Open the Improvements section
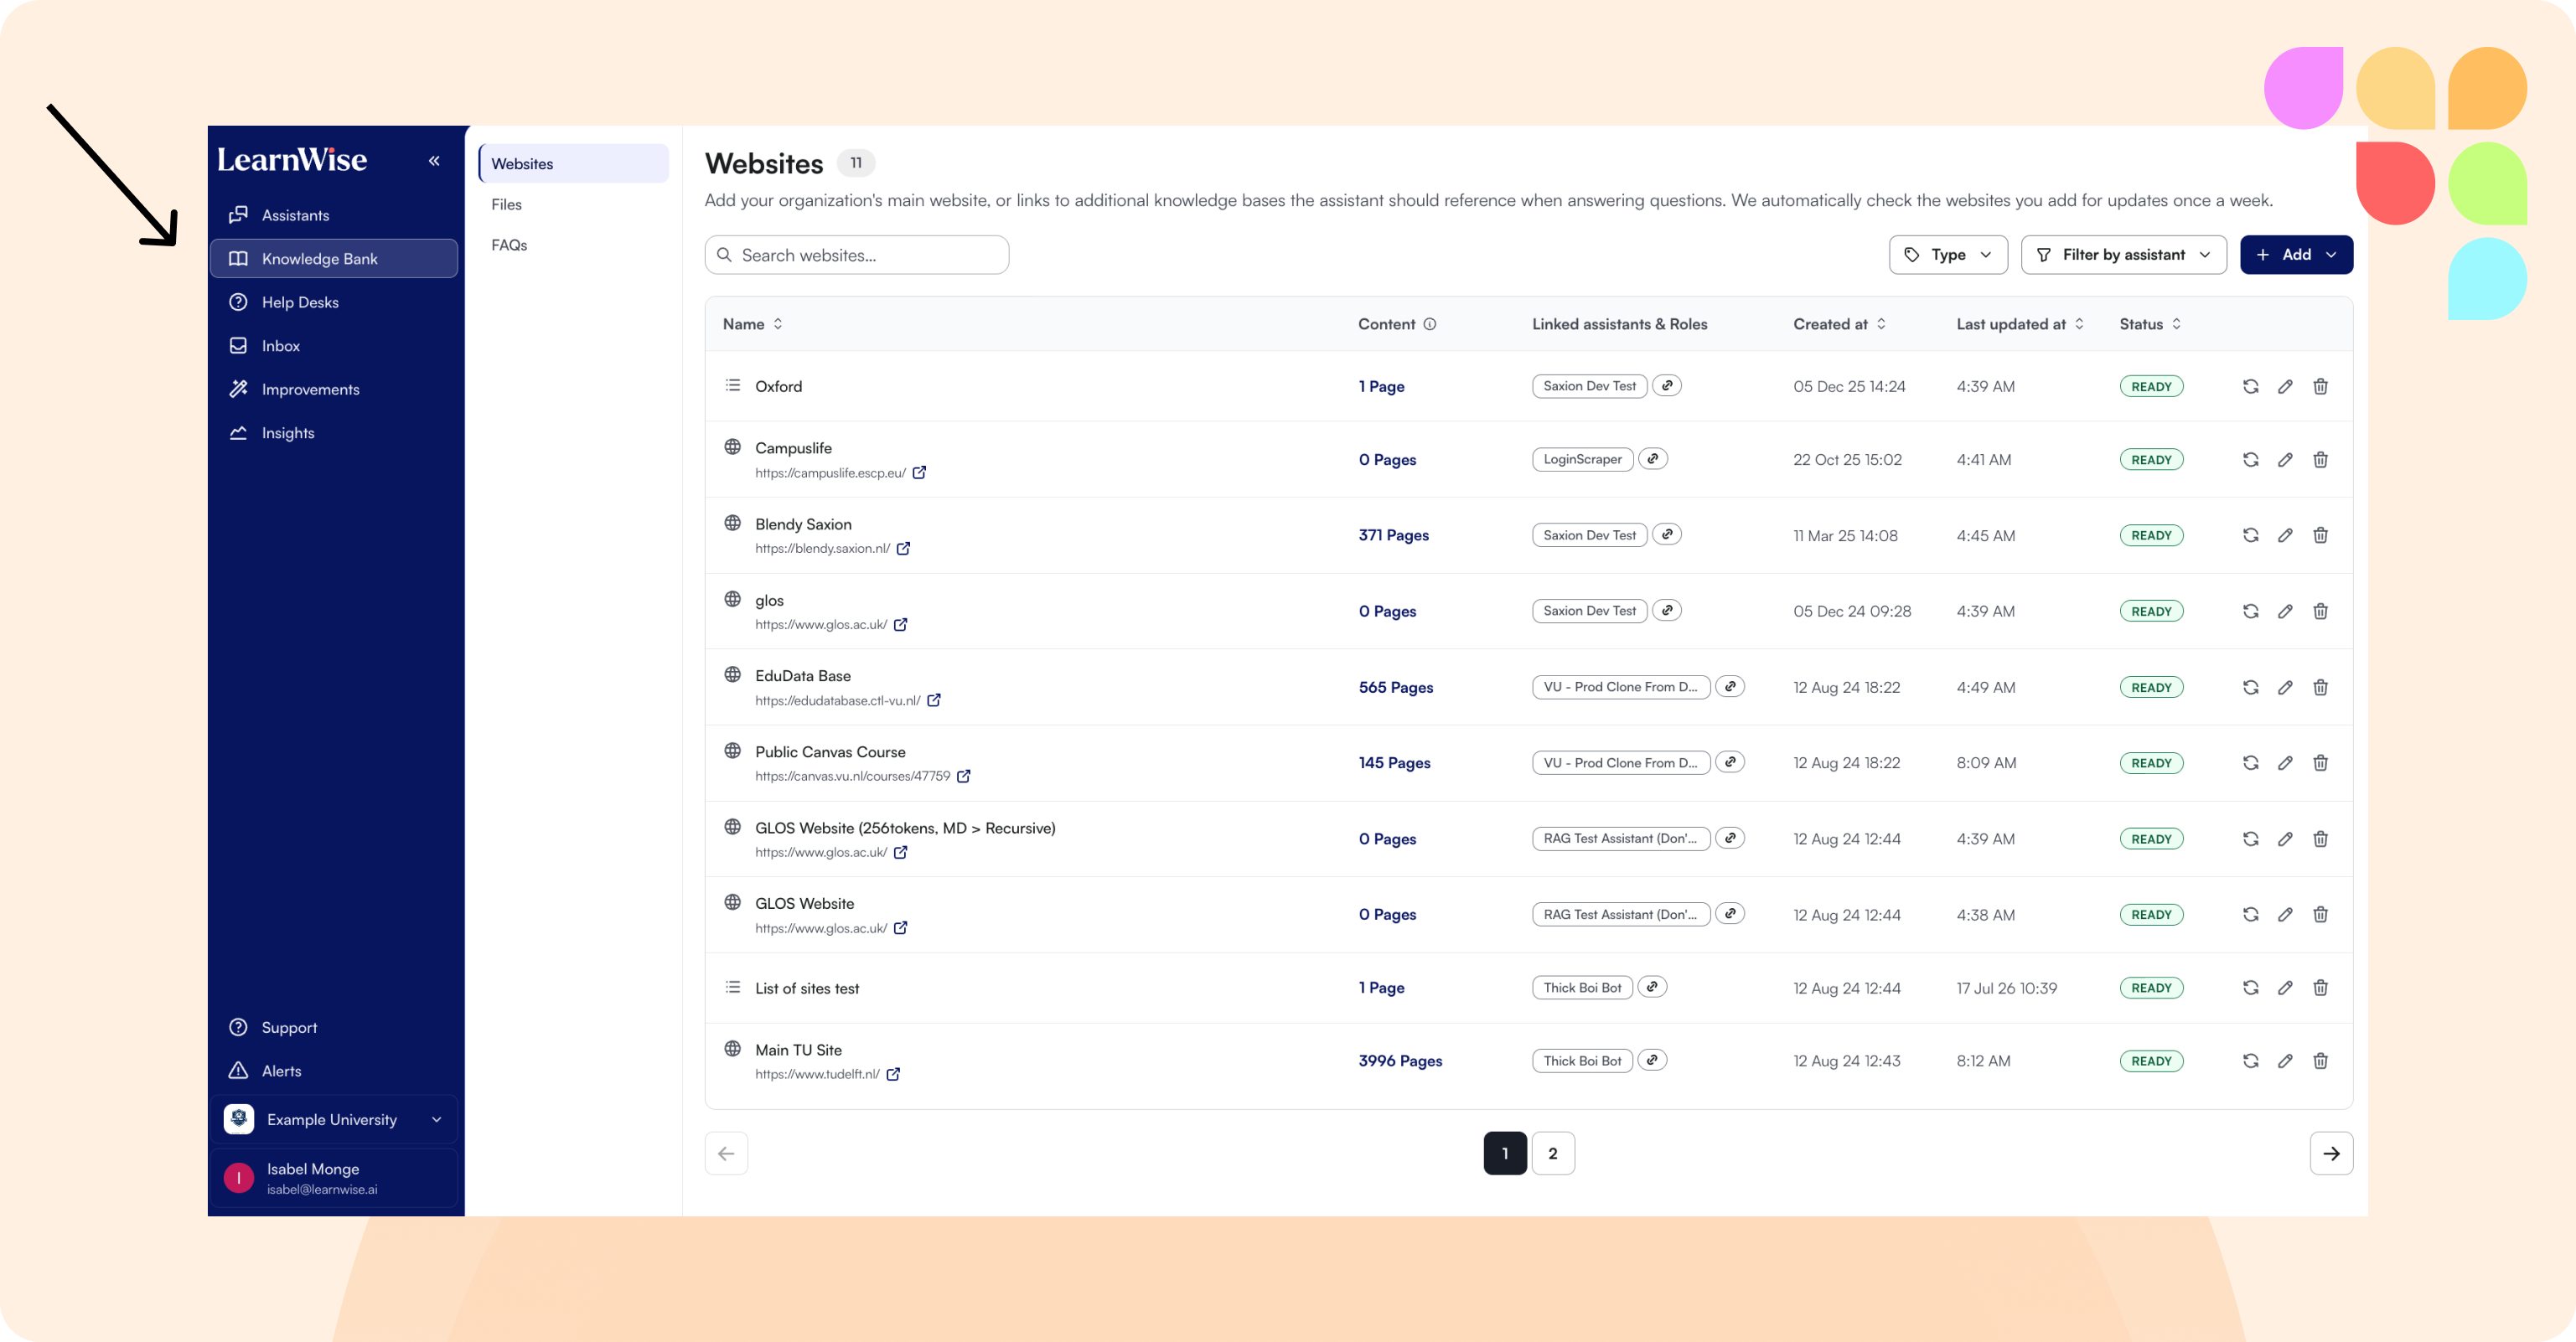Viewport: 2576px width, 1342px height. 334,389
